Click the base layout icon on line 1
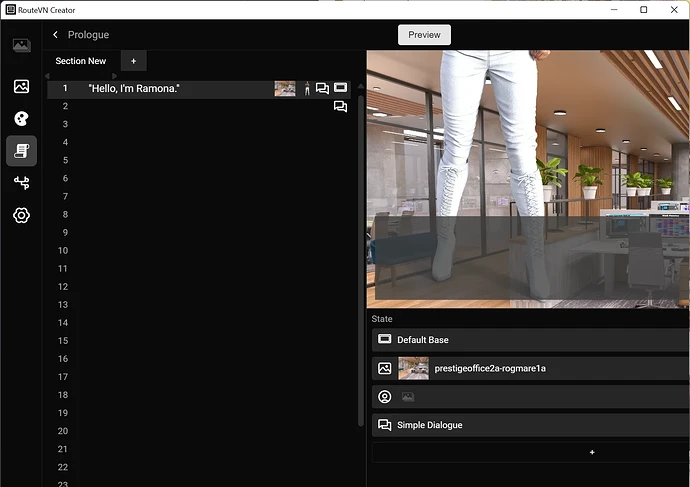 340,88
